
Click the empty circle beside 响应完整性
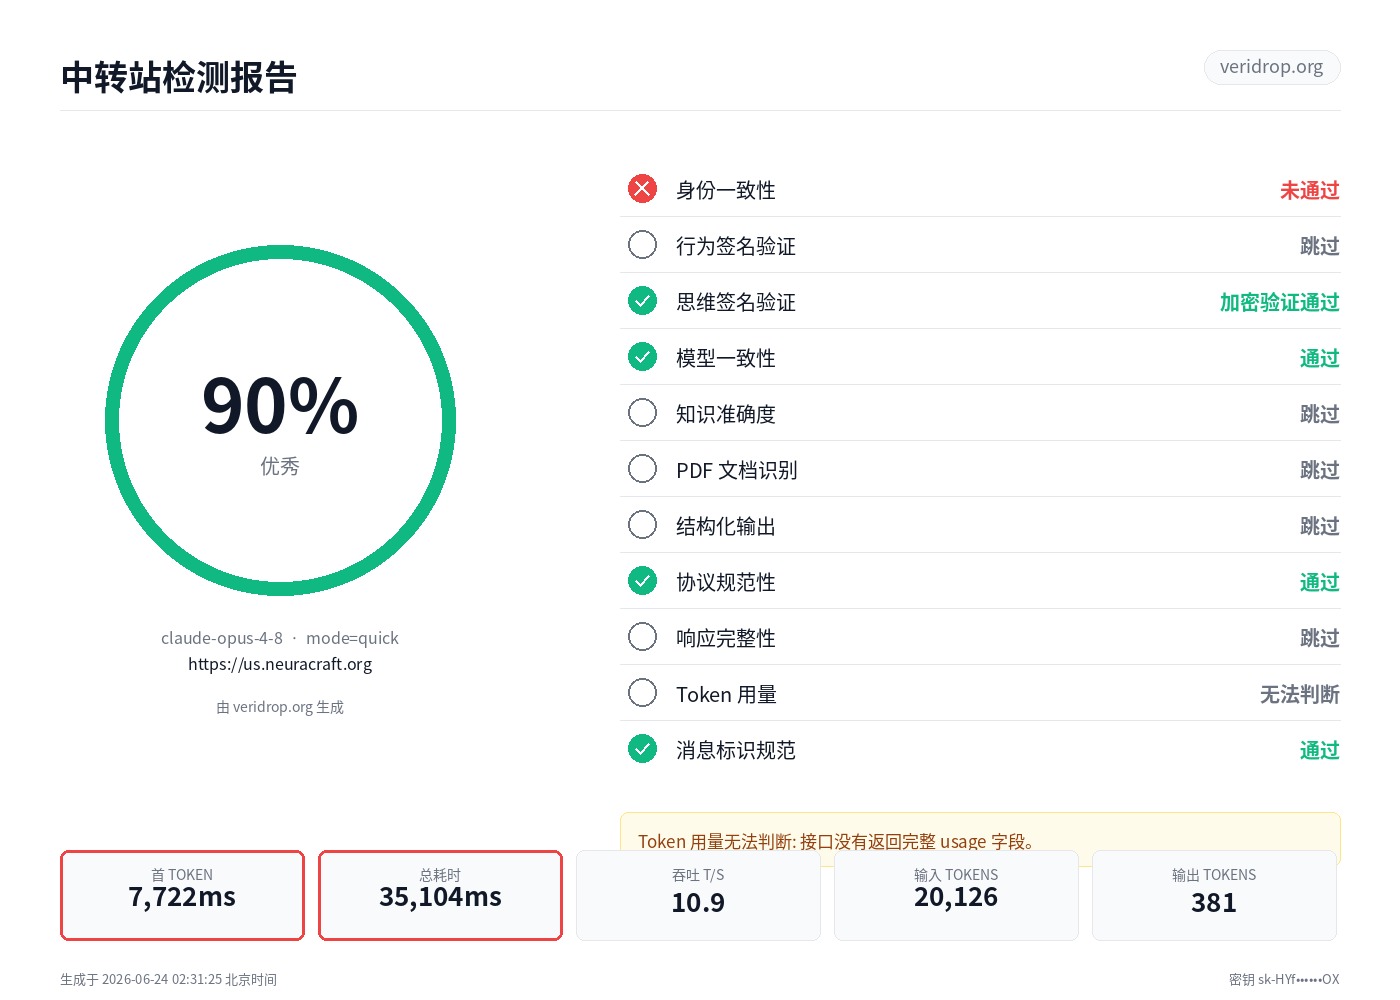click(x=642, y=637)
